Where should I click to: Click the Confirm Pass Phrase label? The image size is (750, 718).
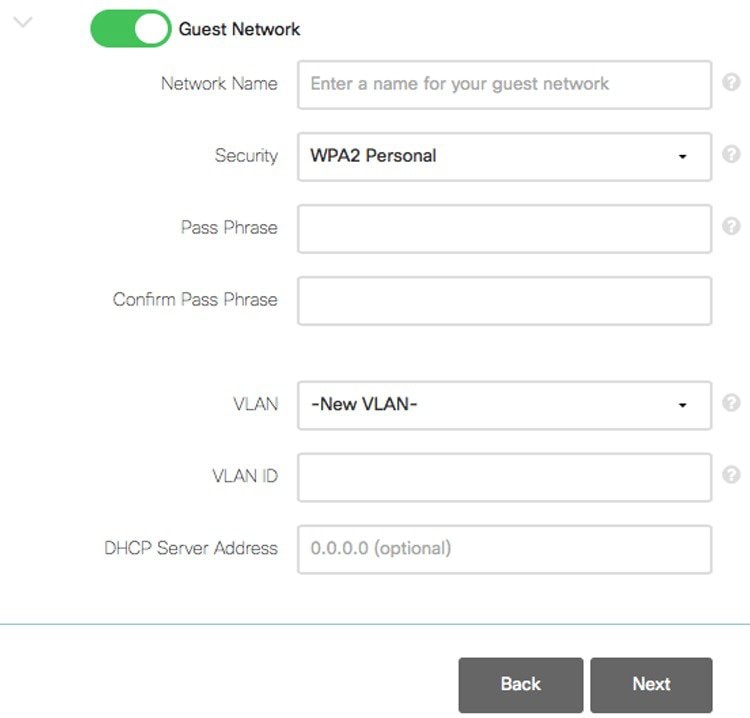point(195,299)
